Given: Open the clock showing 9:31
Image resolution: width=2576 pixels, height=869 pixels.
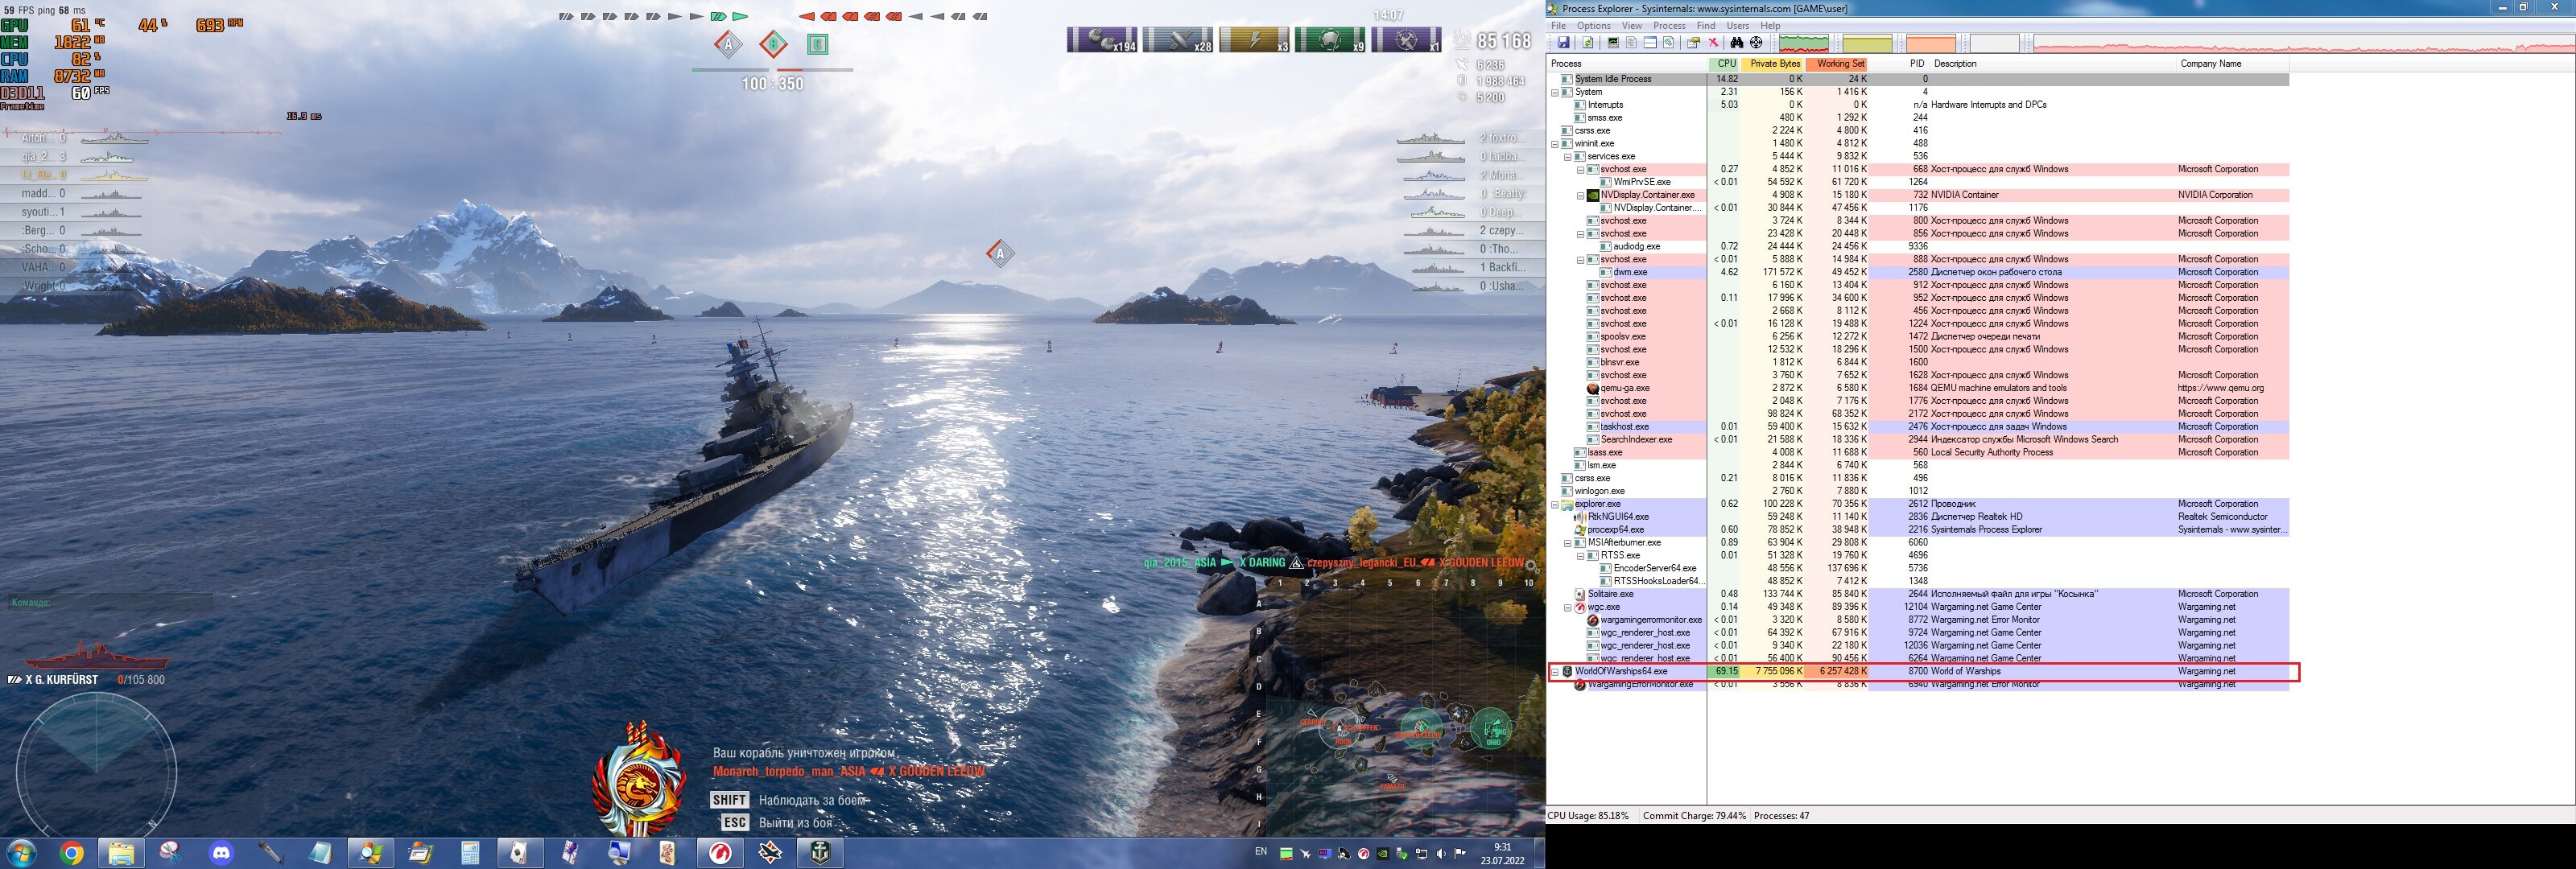Looking at the screenshot, I should pyautogui.click(x=1502, y=853).
